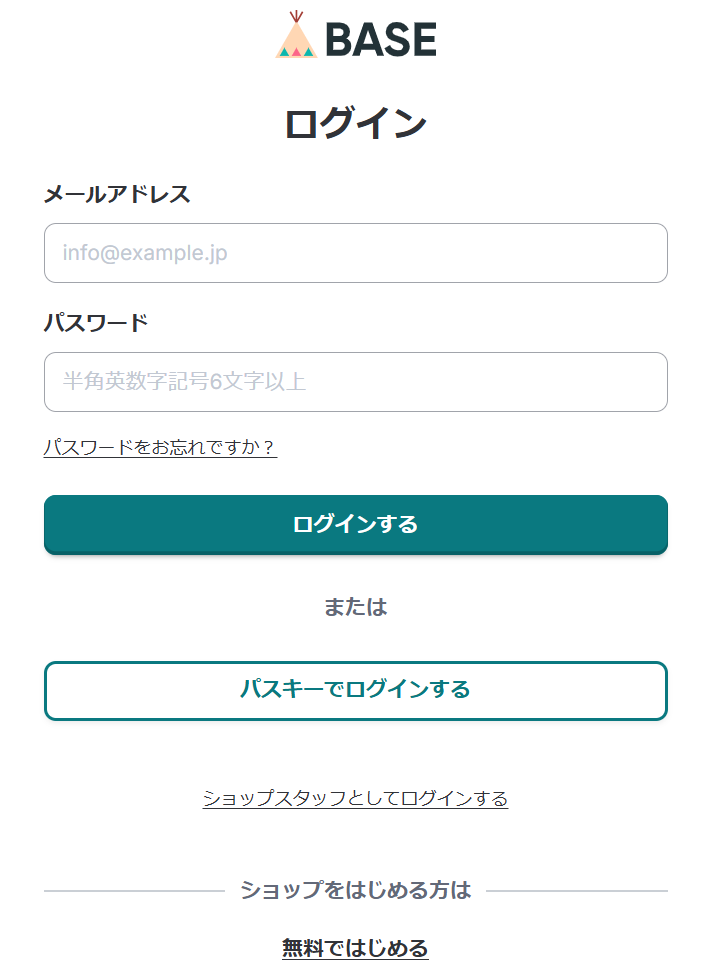This screenshot has width=714, height=960.
Task: Open ショップスタッフとしてログインする link
Action: pos(355,798)
